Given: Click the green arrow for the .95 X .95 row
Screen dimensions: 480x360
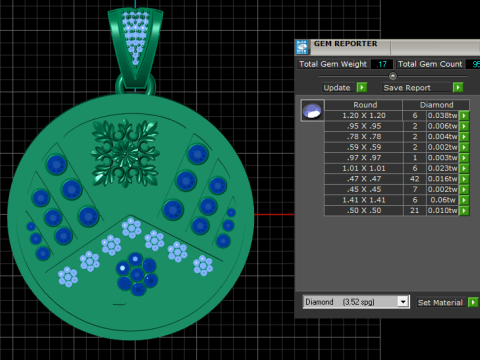Looking at the screenshot, I should pyautogui.click(x=464, y=126).
